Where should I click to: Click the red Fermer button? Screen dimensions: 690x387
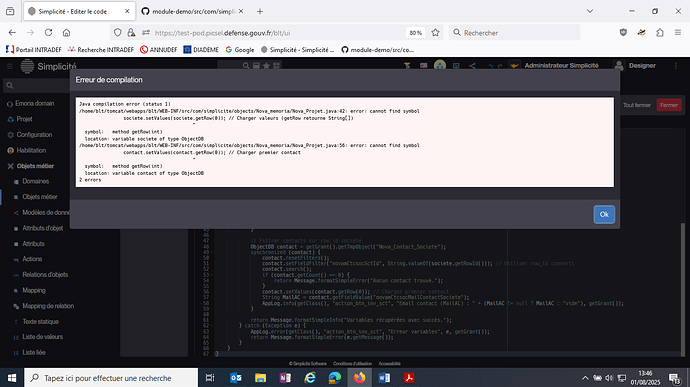[x=669, y=105]
